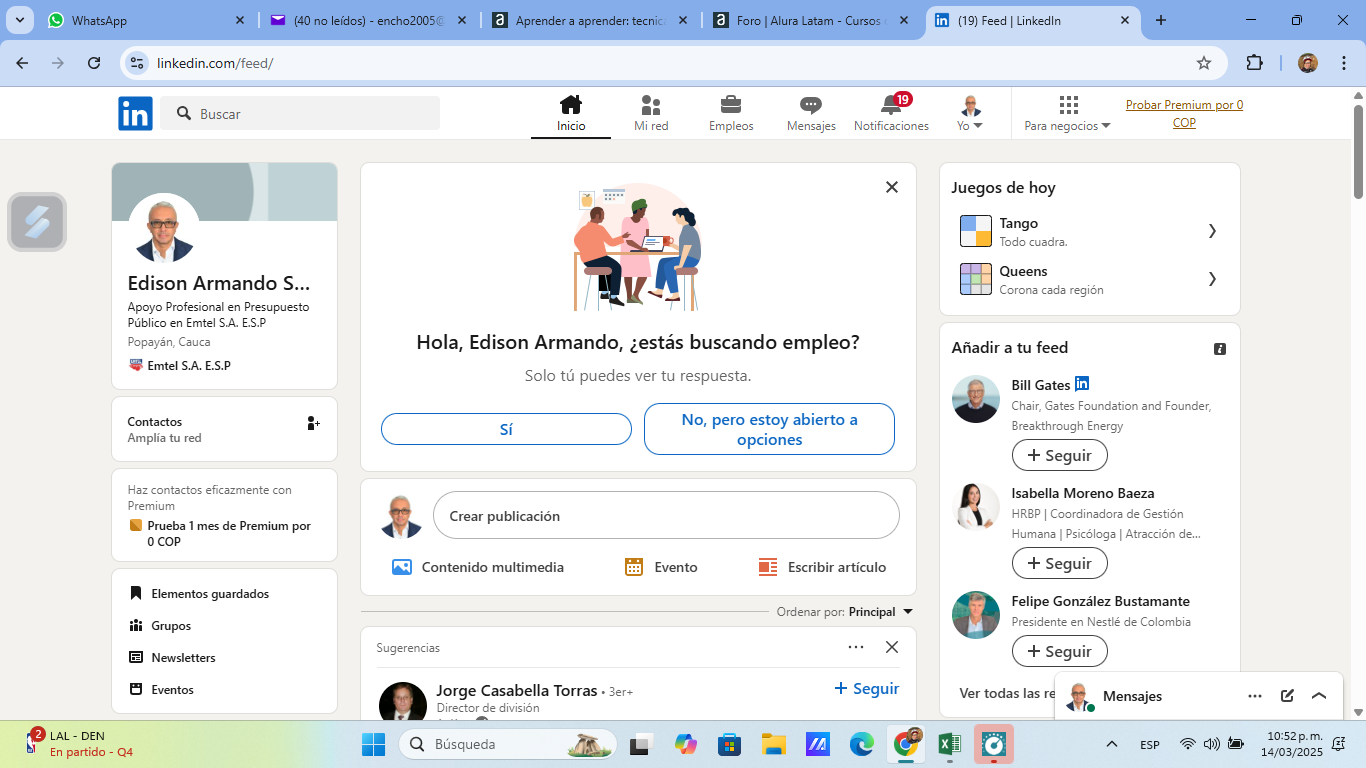Open Newsletters in sidebar
Image resolution: width=1366 pixels, height=768 pixels.
172,657
